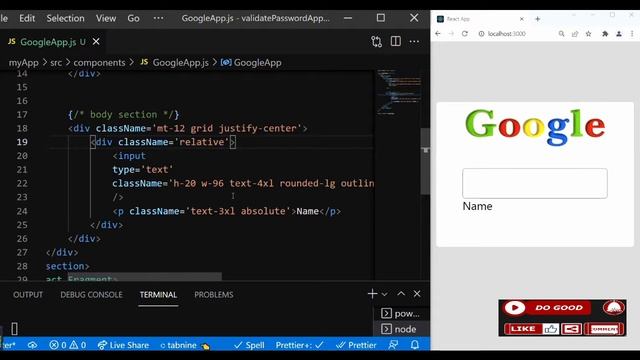Click the editor vertical scrollbar
Image resolution: width=640 pixels, height=360 pixels.
pyautogui.click(x=425, y=161)
